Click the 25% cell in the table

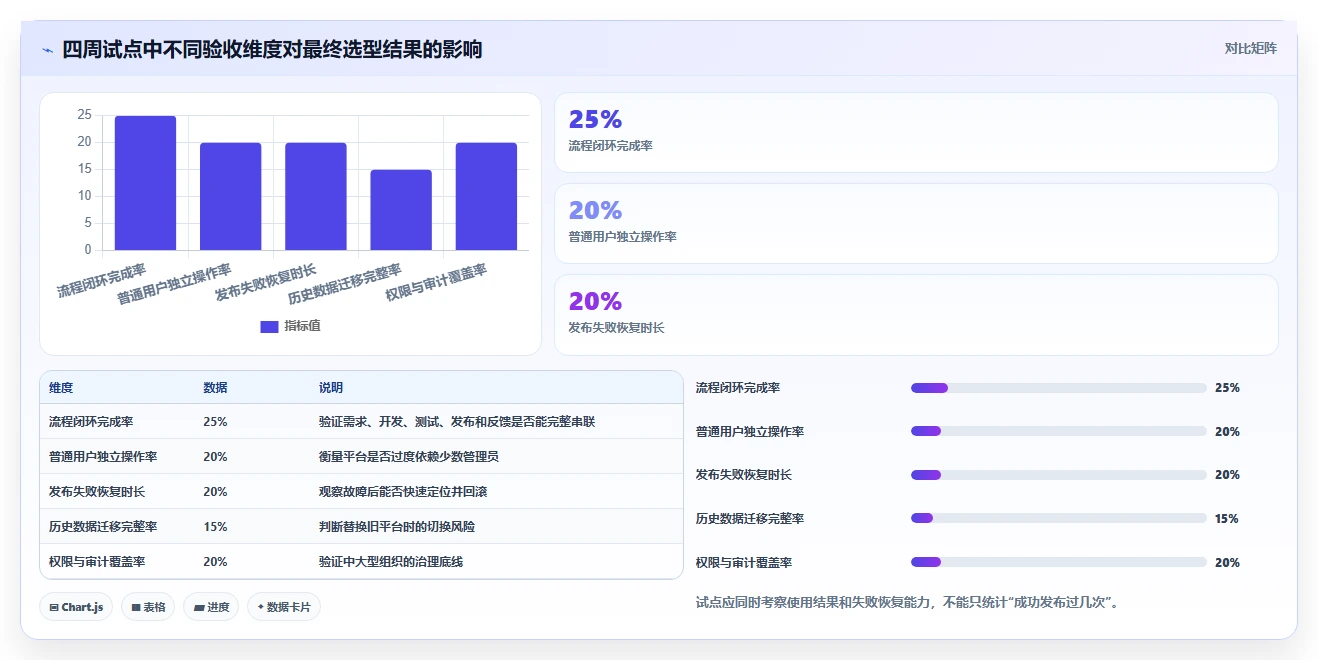coord(215,422)
